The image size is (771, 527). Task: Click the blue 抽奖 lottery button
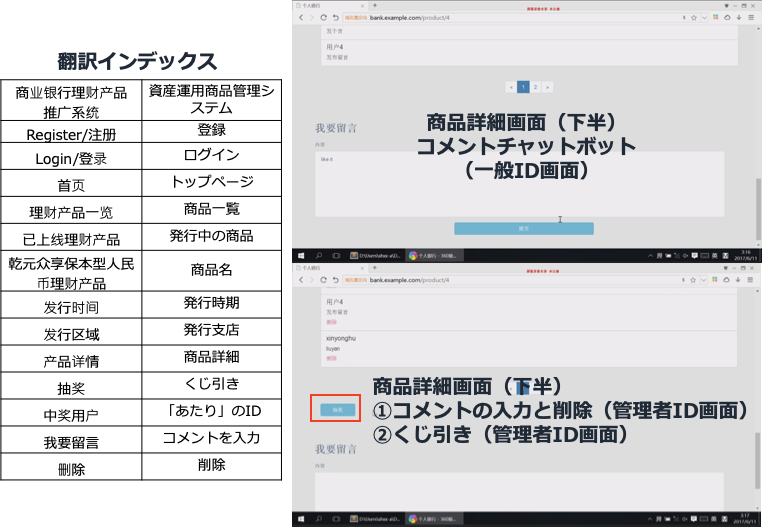click(337, 410)
